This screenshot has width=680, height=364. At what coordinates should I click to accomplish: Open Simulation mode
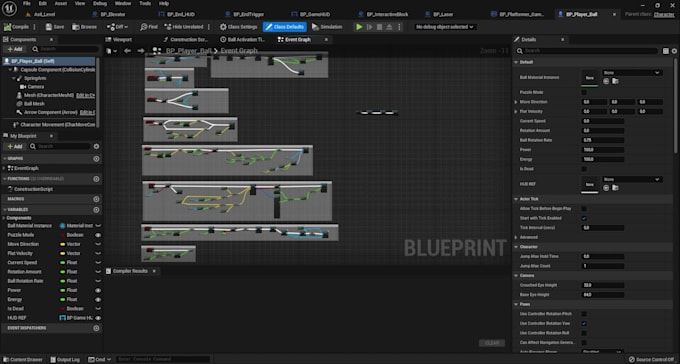(x=327, y=27)
